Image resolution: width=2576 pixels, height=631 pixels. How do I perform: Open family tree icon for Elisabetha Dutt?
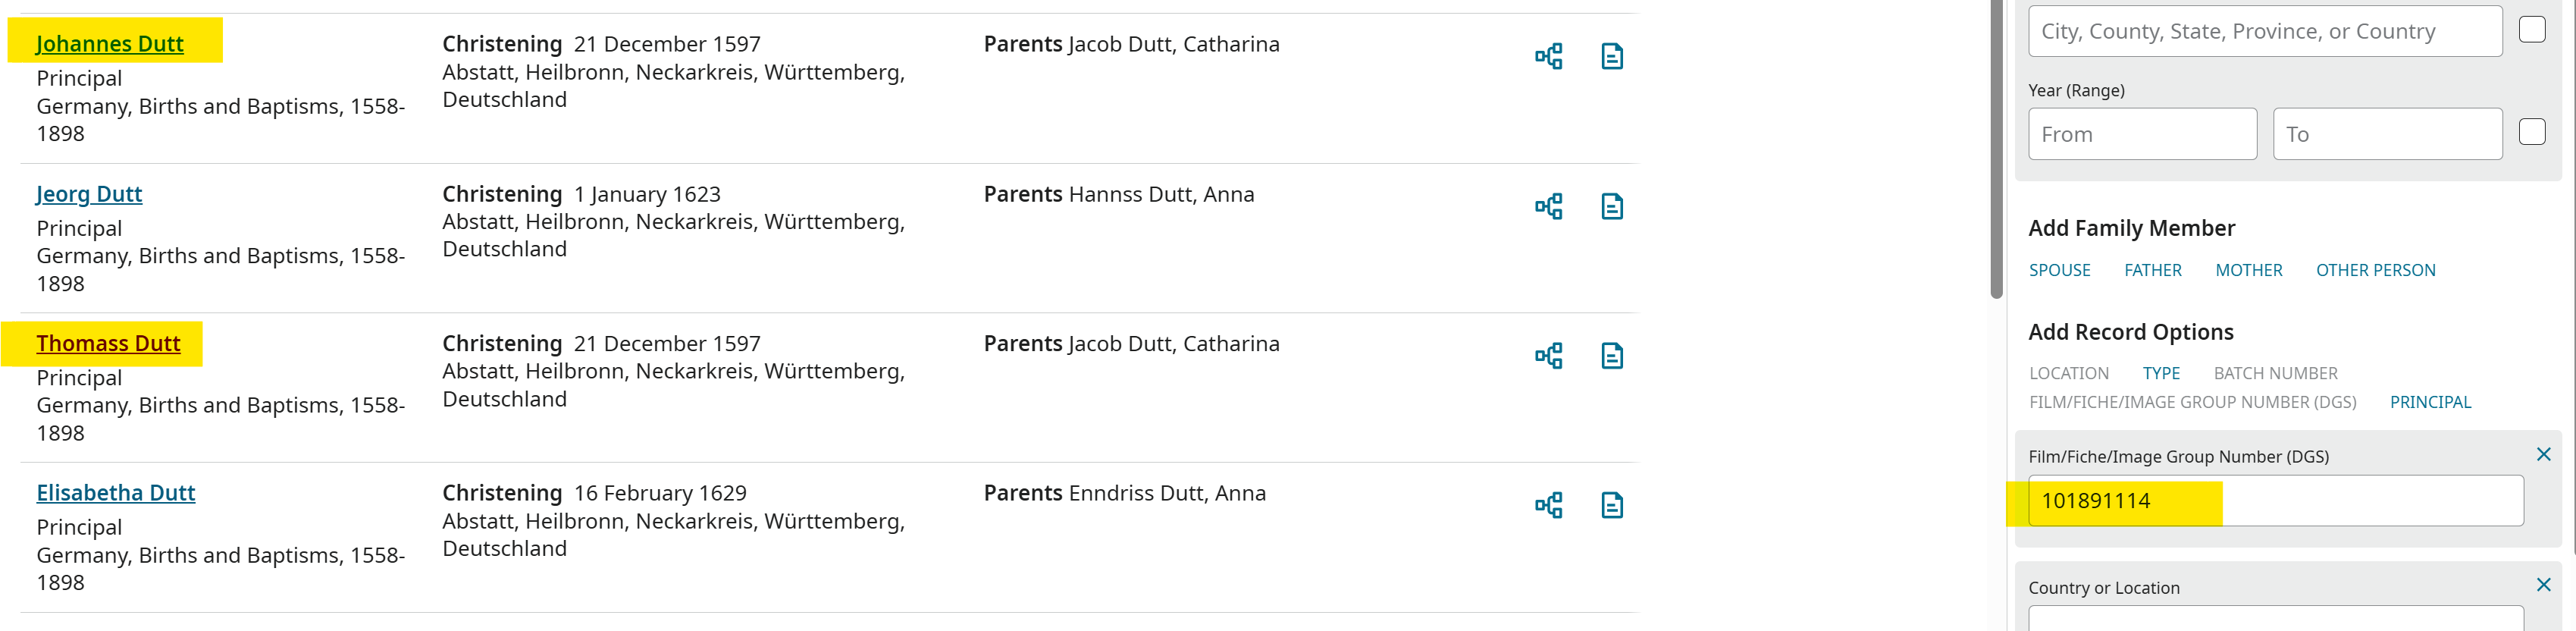1548,506
